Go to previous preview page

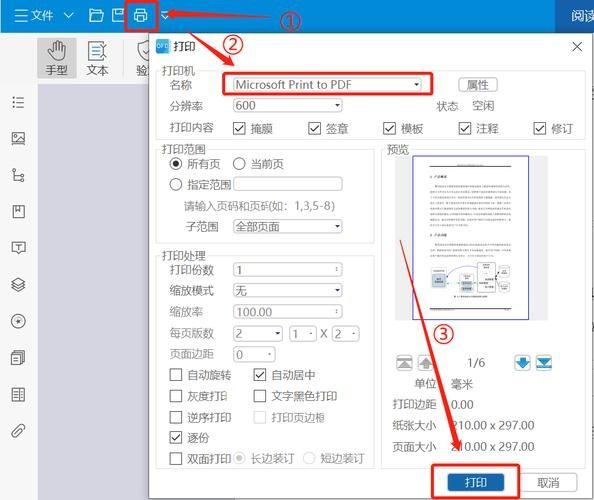click(x=426, y=363)
